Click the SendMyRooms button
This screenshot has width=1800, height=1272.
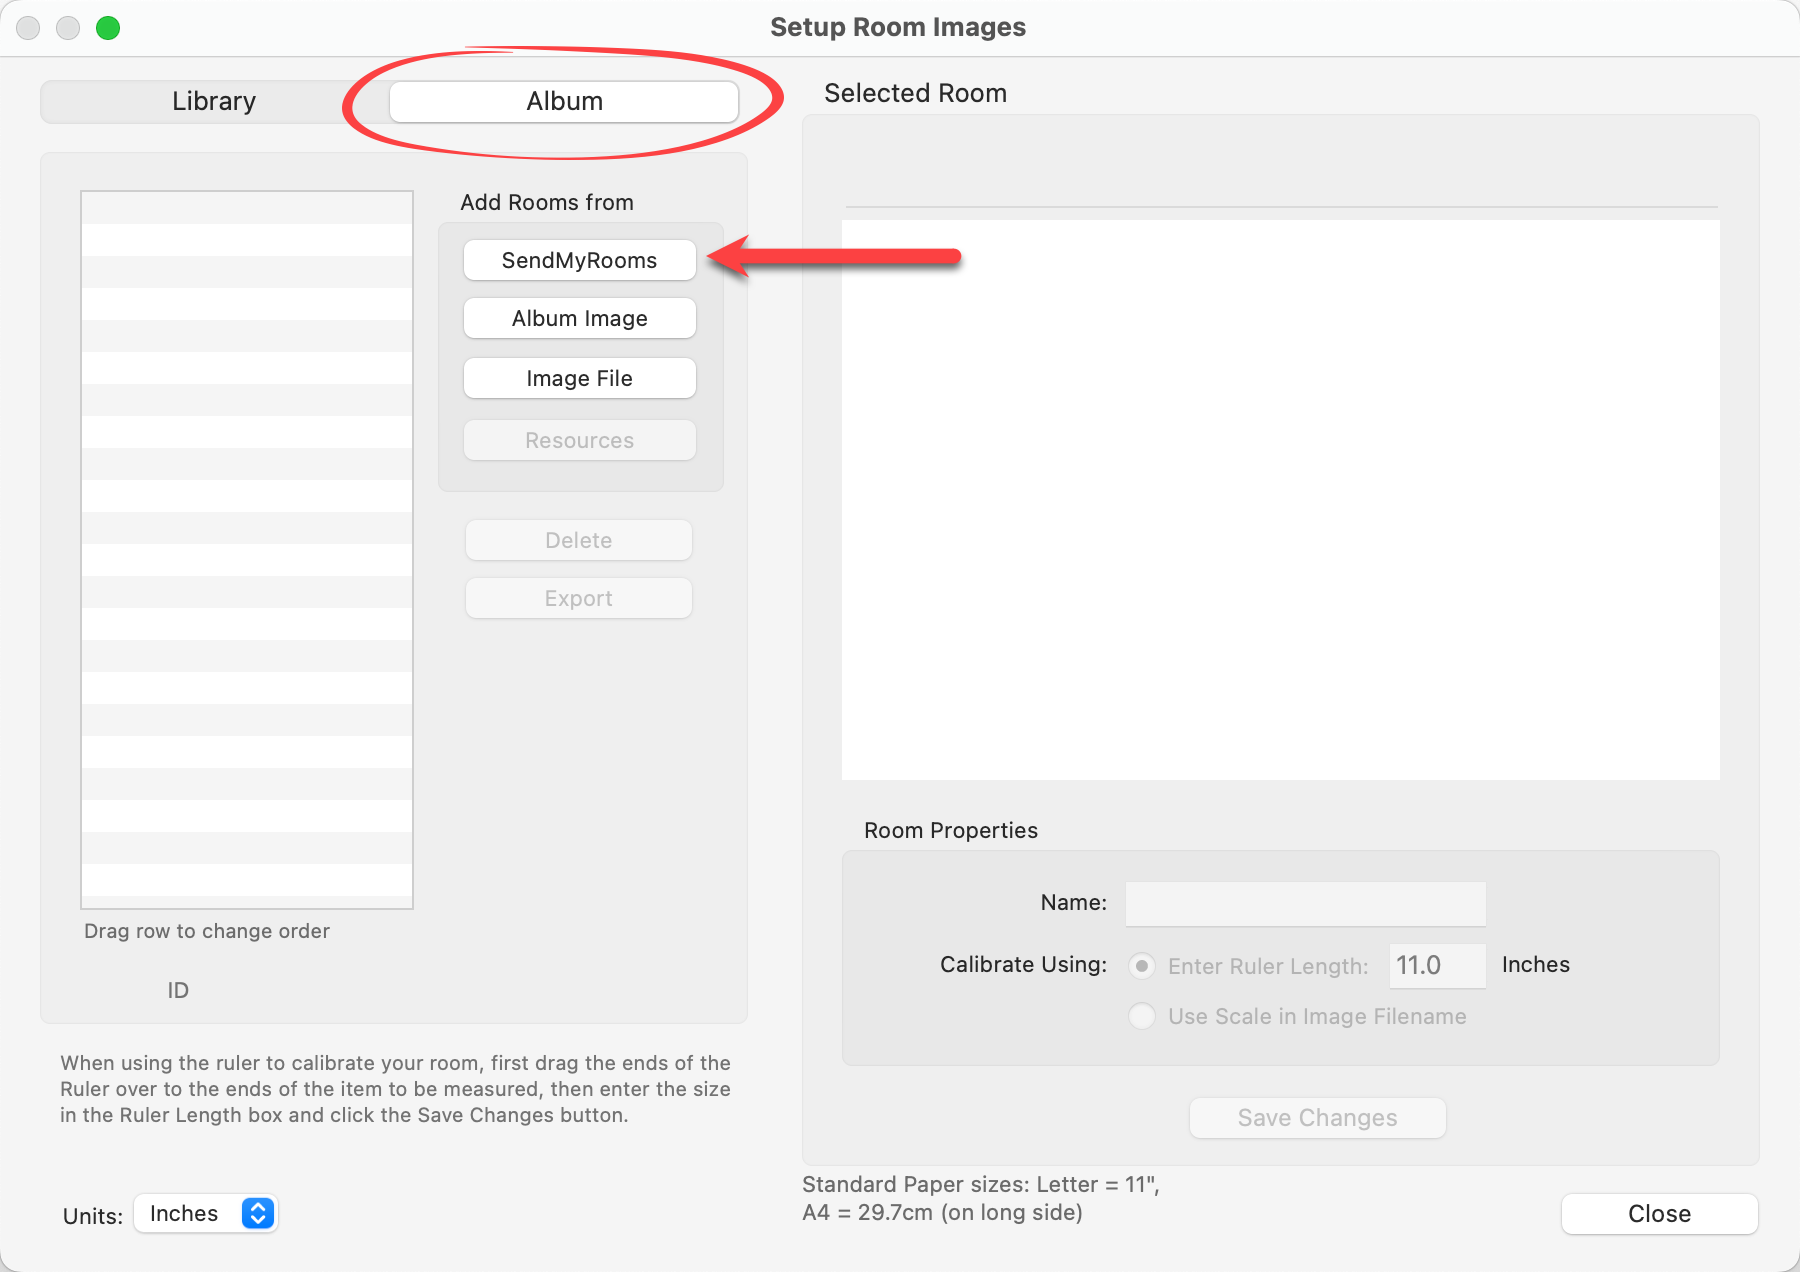tap(579, 260)
